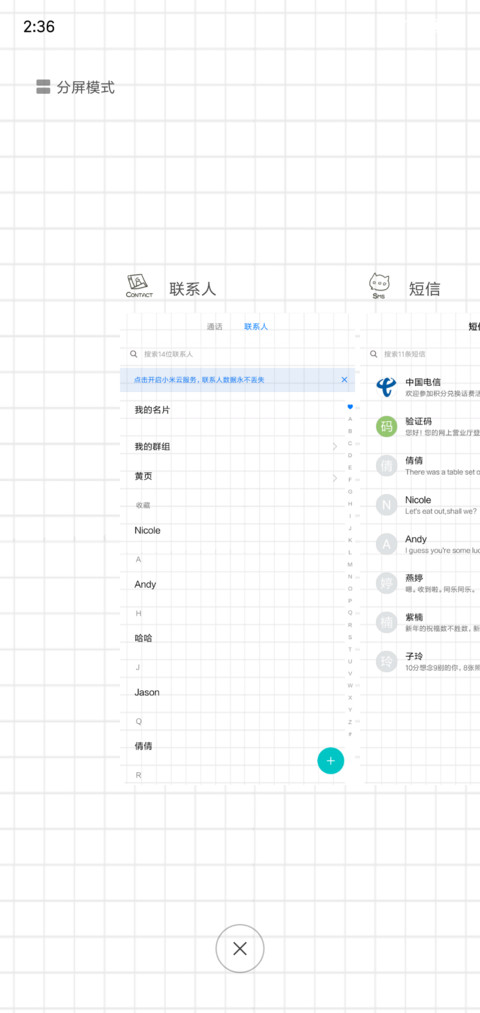
Task: Open 分屏模式 split-screen option
Action: click(x=76, y=87)
